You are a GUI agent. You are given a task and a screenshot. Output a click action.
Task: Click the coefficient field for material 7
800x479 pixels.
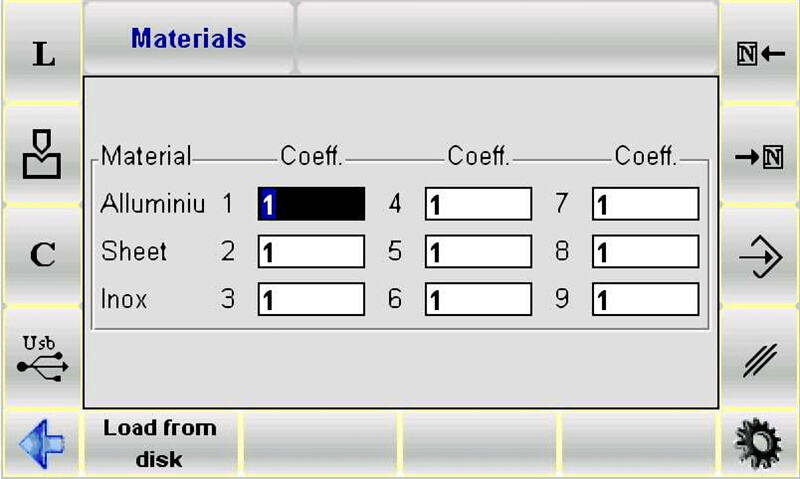[645, 204]
